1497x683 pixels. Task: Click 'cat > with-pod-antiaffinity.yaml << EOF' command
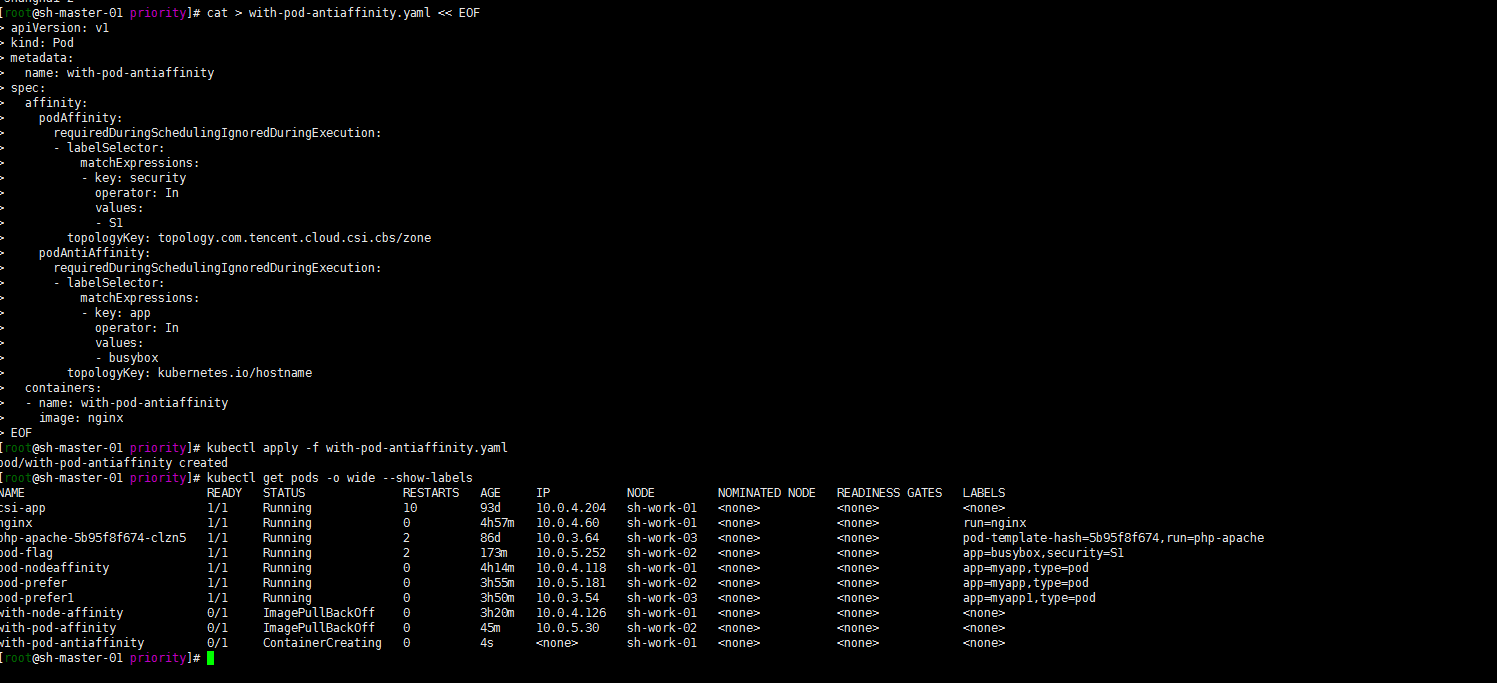[343, 13]
